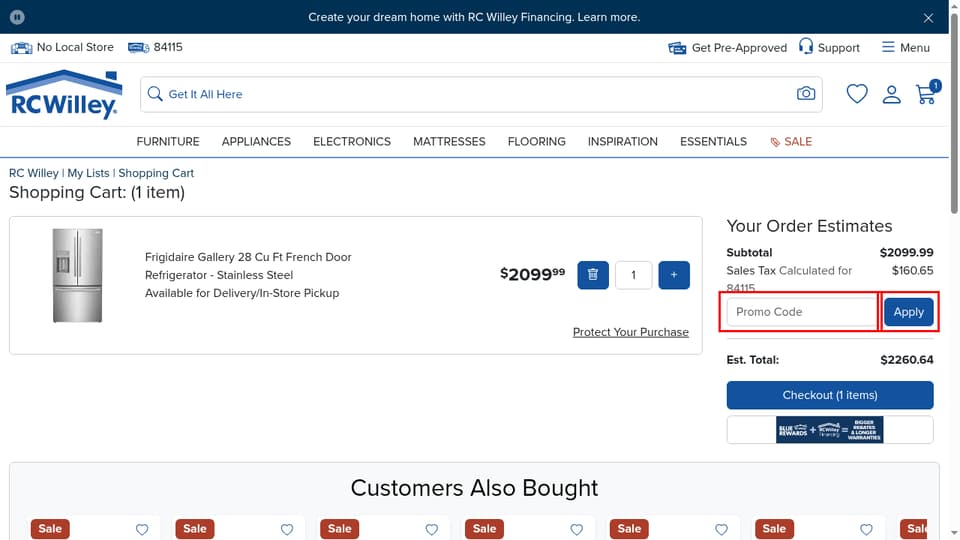Click My Lists breadcrumb link

click(88, 173)
